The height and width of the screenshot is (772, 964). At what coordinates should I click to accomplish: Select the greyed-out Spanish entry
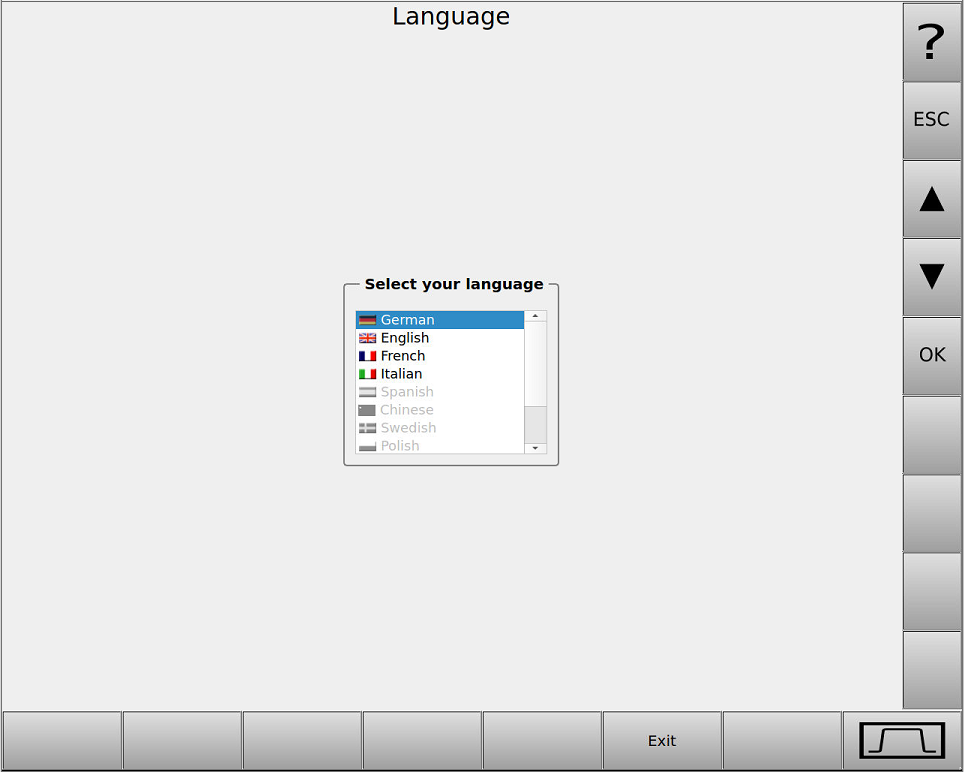coord(406,392)
